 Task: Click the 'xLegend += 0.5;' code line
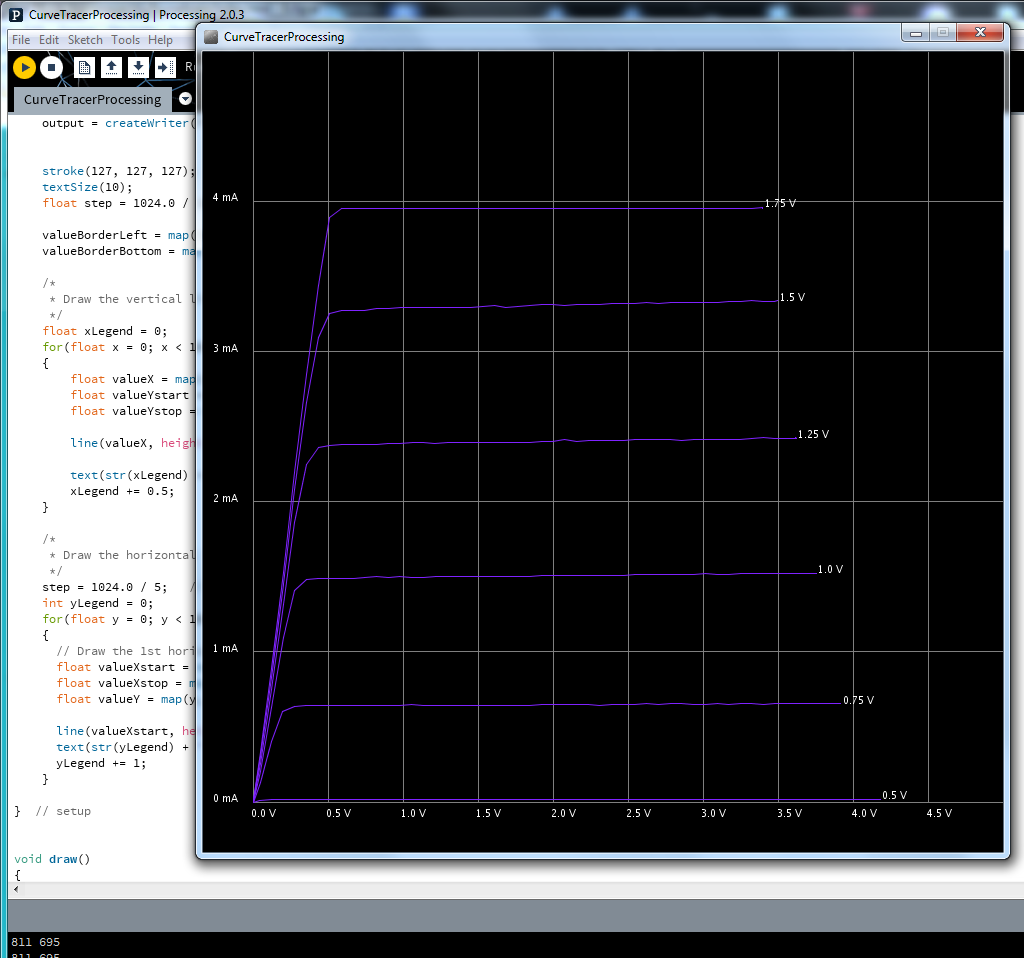pyautogui.click(x=122, y=491)
